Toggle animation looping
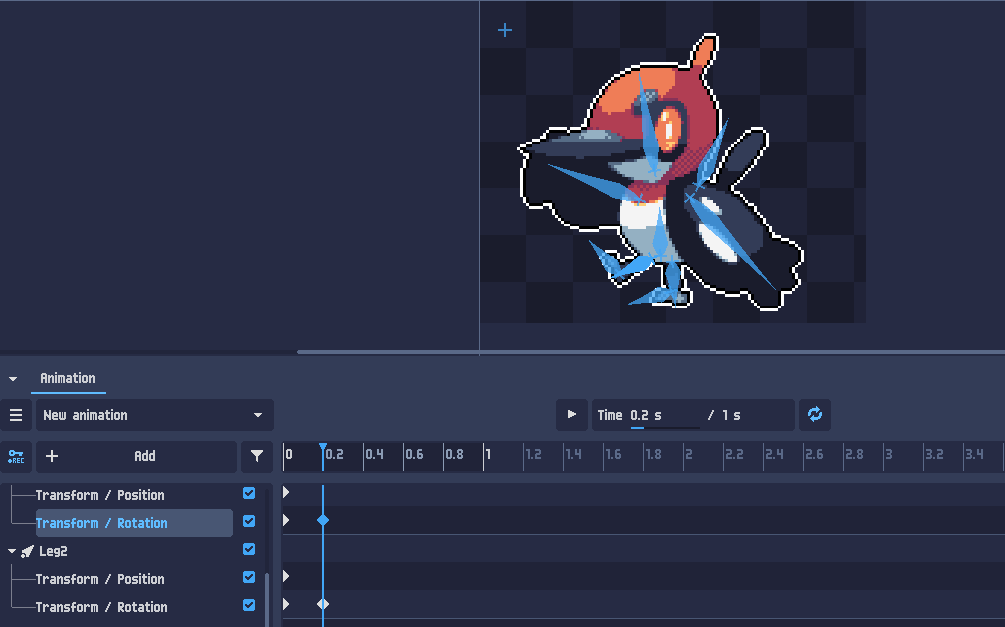This screenshot has width=1005, height=627. point(815,415)
